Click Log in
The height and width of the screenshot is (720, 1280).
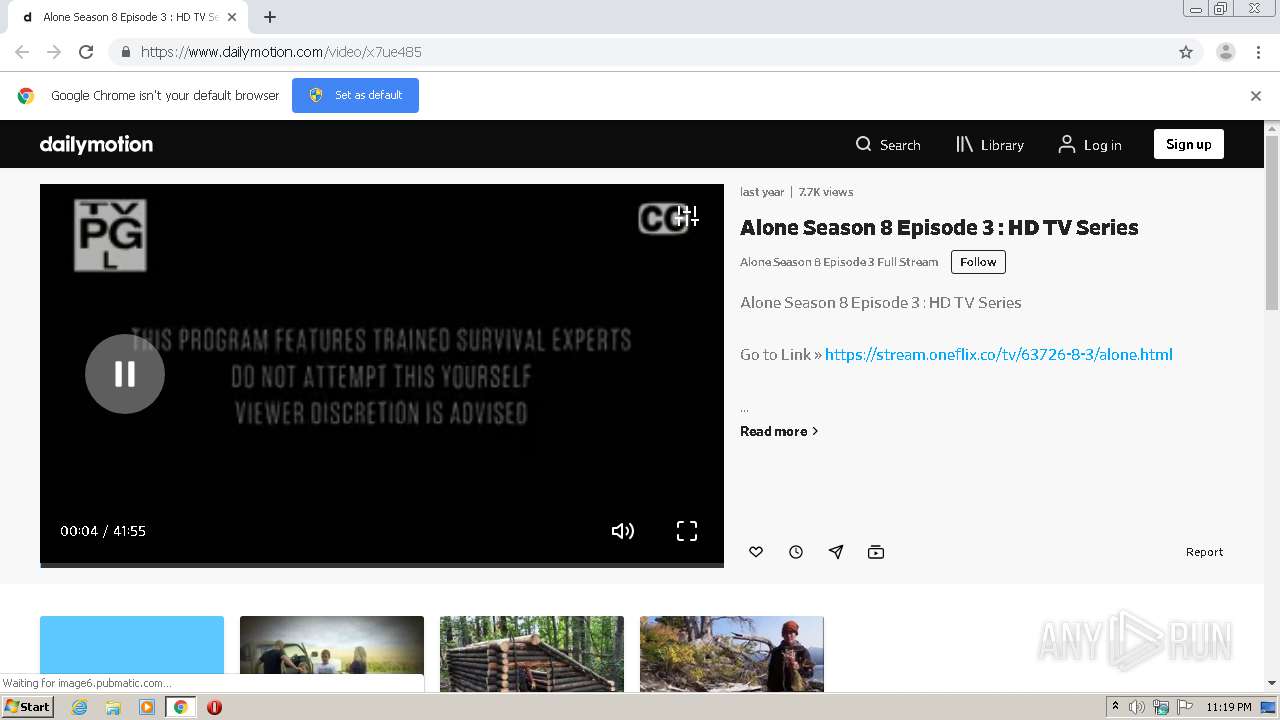pyautogui.click(x=1090, y=145)
